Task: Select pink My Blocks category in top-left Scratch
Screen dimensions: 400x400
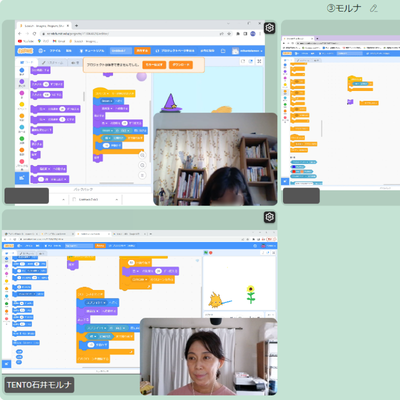Action: coord(22,163)
